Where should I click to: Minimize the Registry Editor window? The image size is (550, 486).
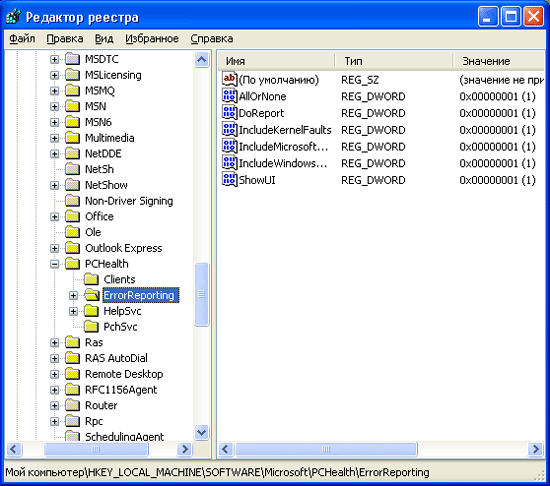488,16
